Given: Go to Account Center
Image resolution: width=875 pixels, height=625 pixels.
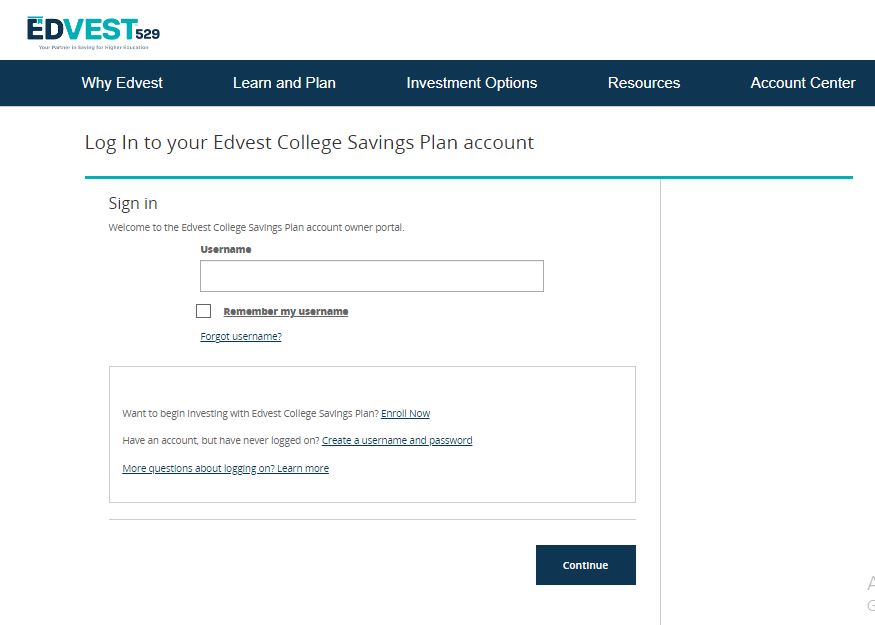Looking at the screenshot, I should (x=802, y=83).
